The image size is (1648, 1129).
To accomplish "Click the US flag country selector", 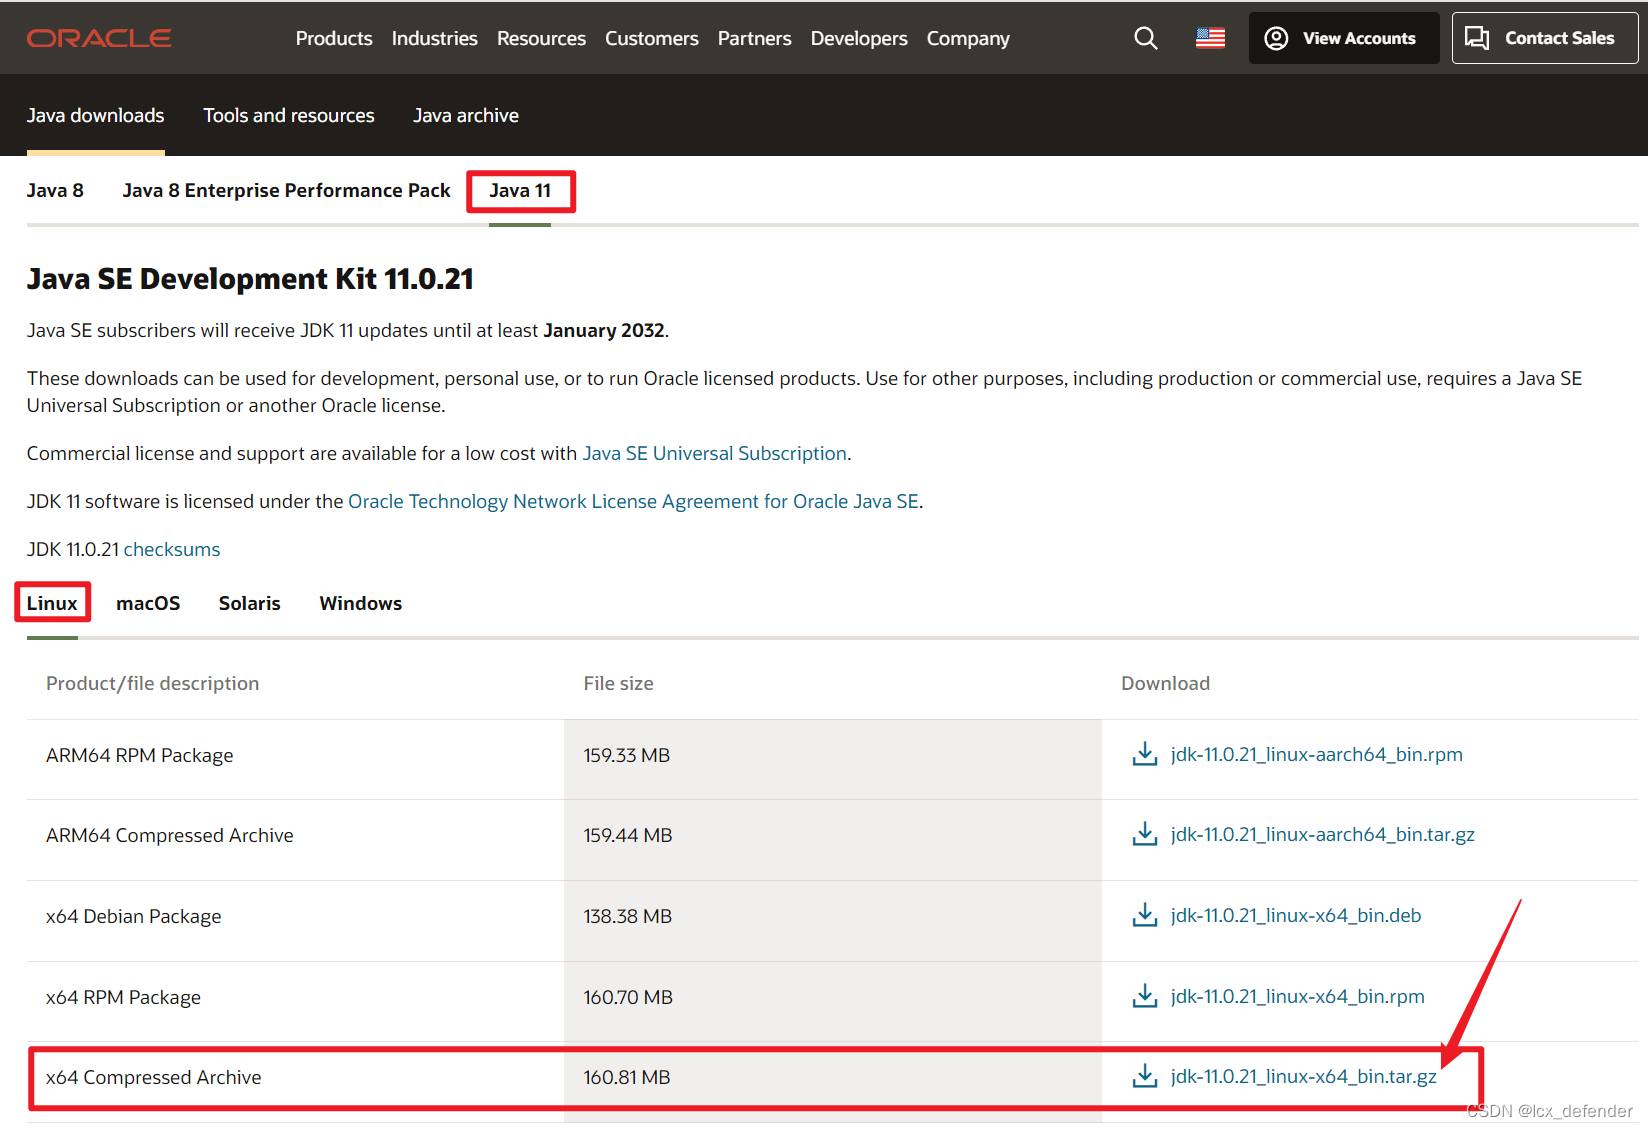I will pos(1210,38).
